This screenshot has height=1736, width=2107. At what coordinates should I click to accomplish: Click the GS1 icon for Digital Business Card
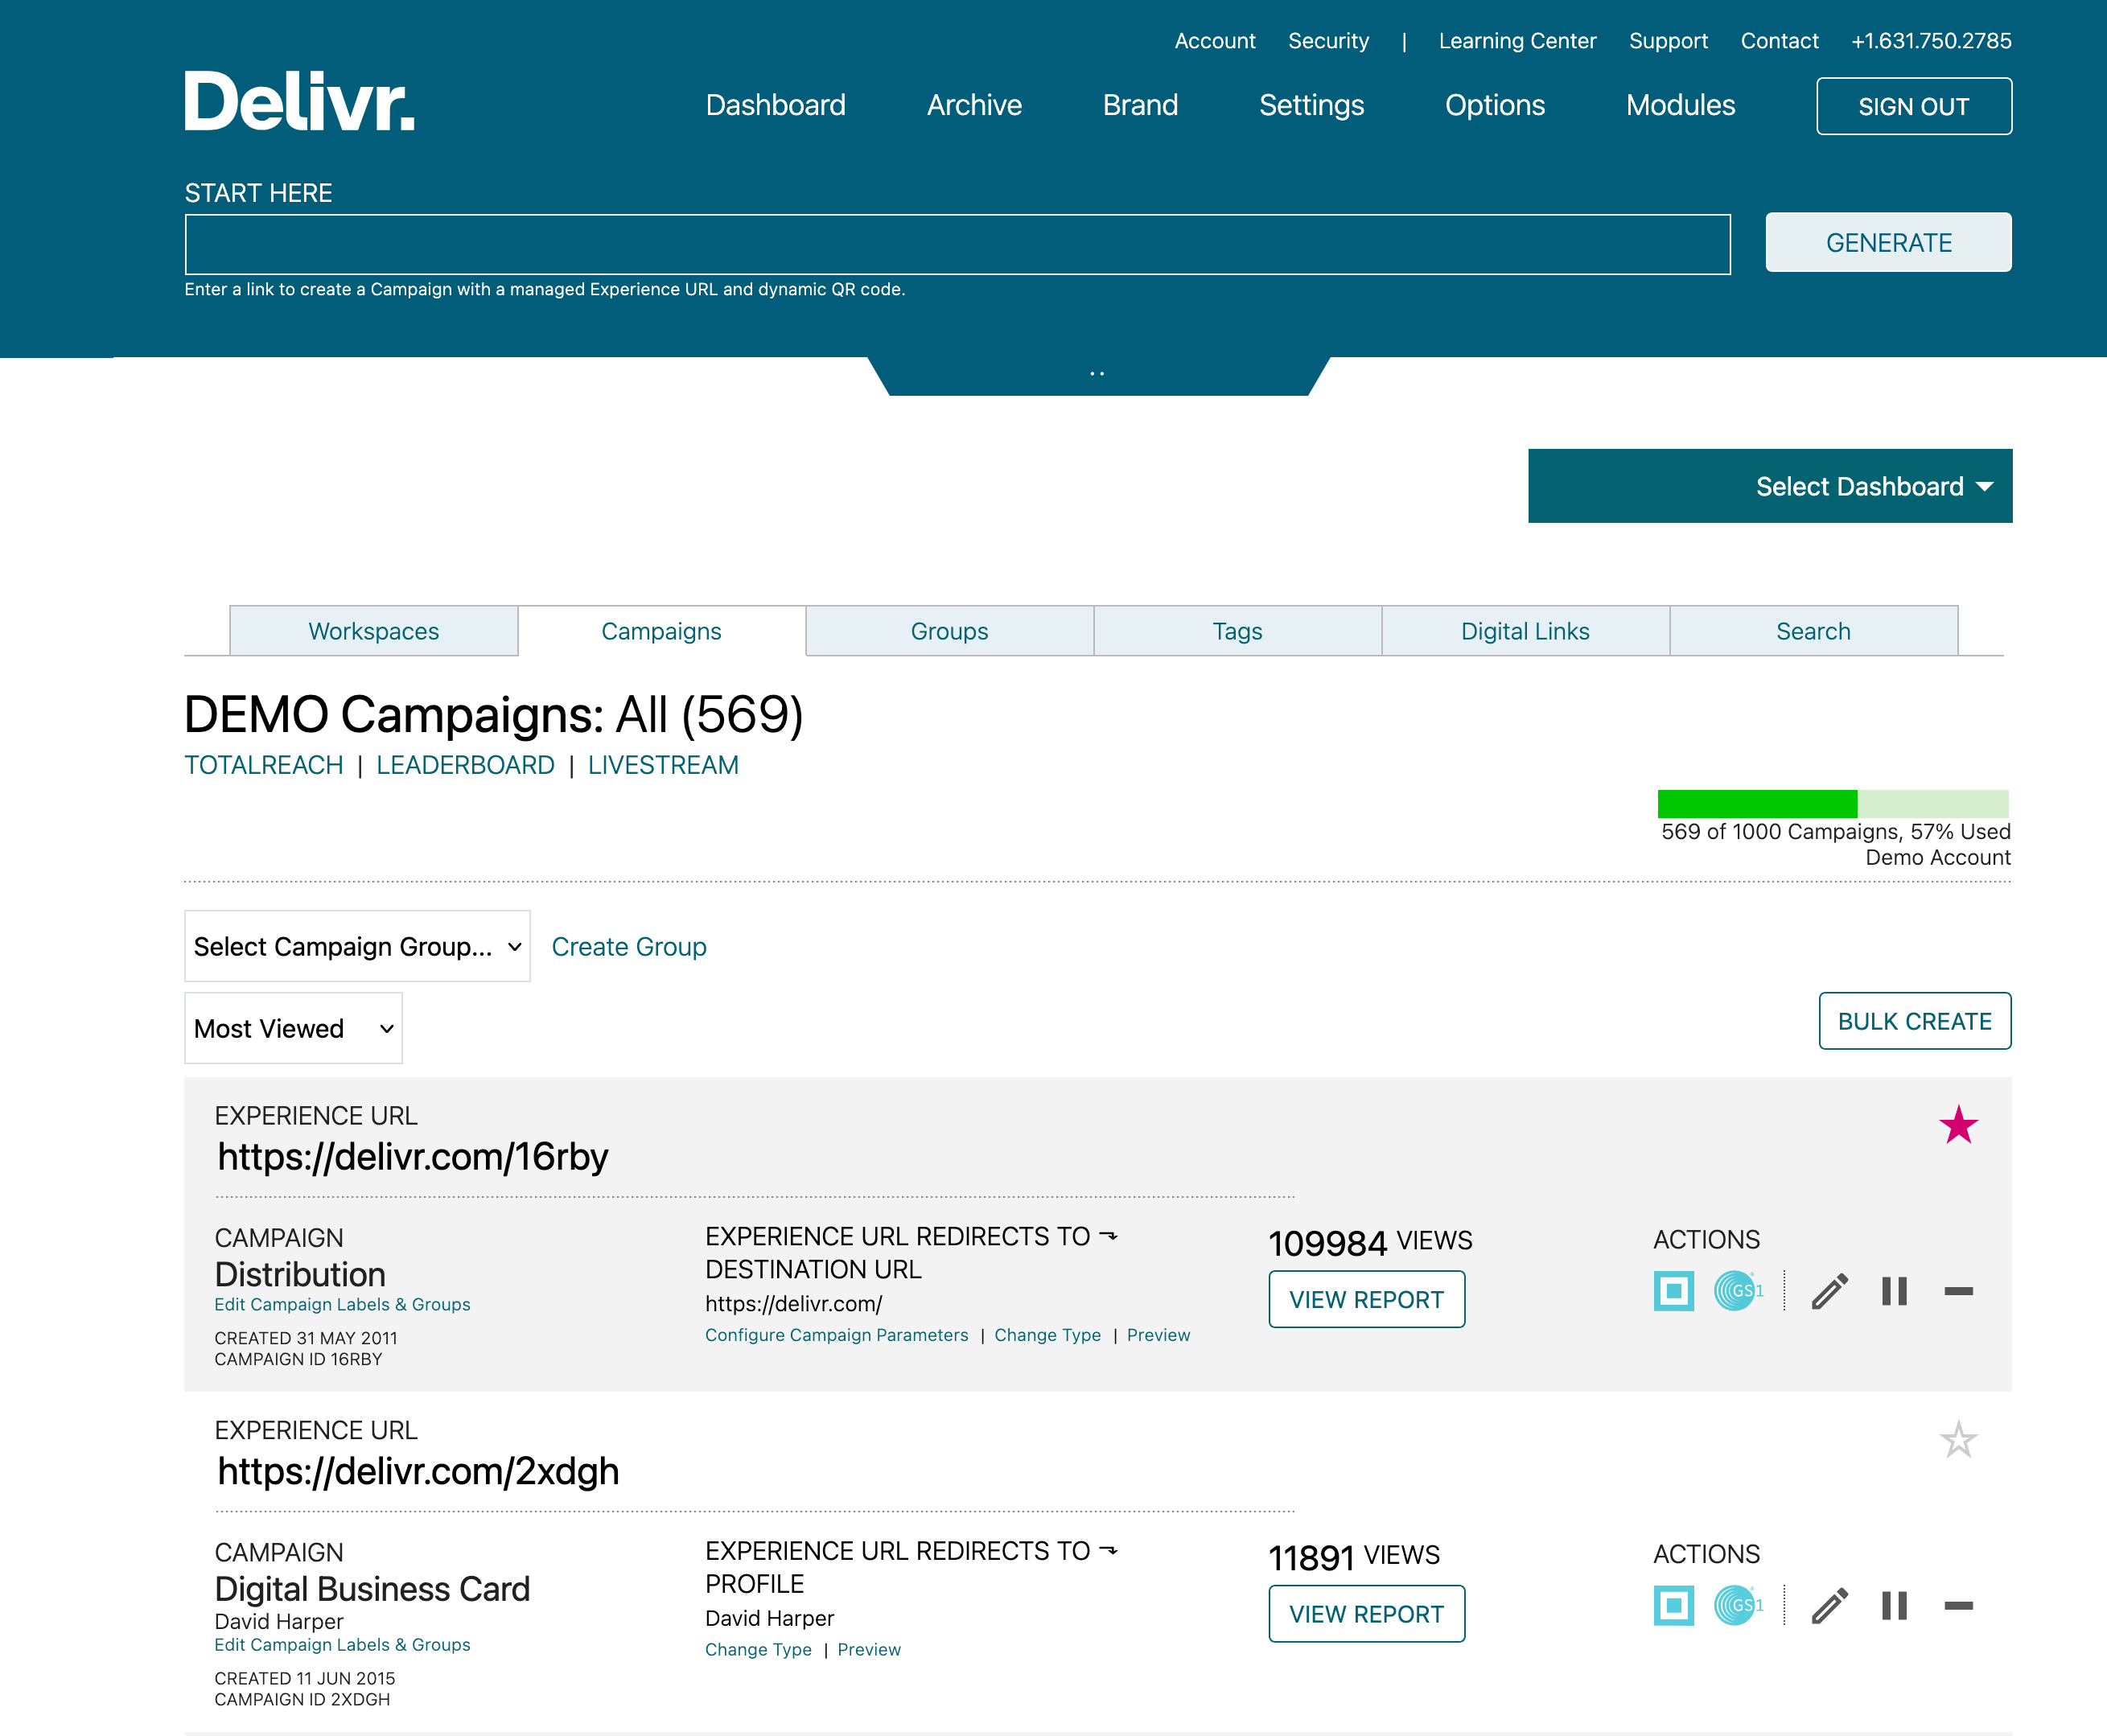click(x=1737, y=1606)
